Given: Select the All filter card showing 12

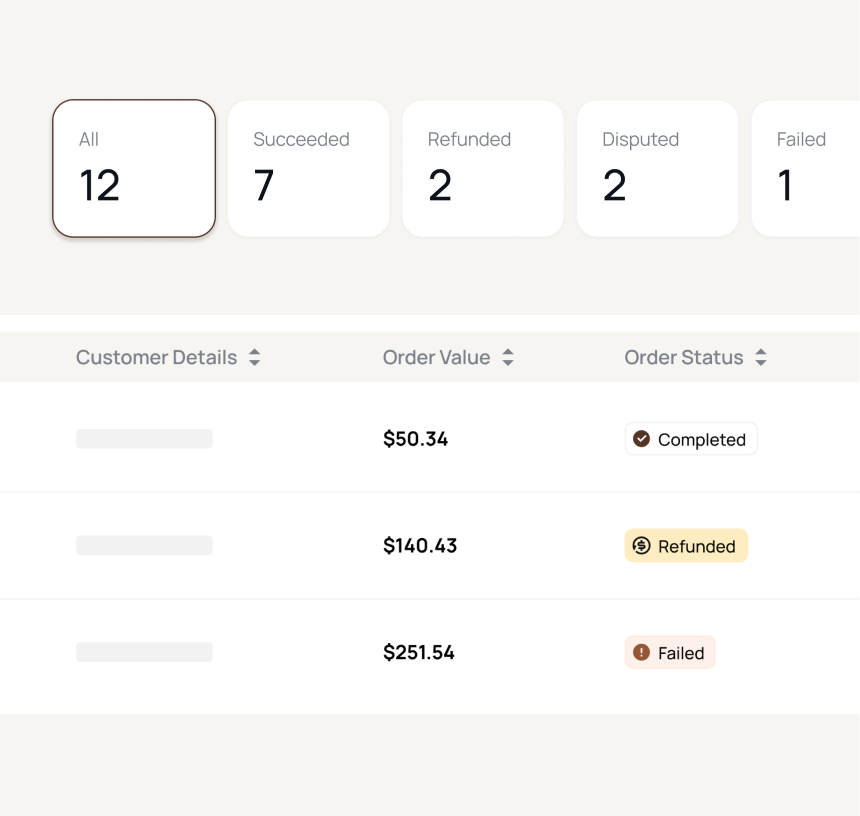Looking at the screenshot, I should [133, 167].
